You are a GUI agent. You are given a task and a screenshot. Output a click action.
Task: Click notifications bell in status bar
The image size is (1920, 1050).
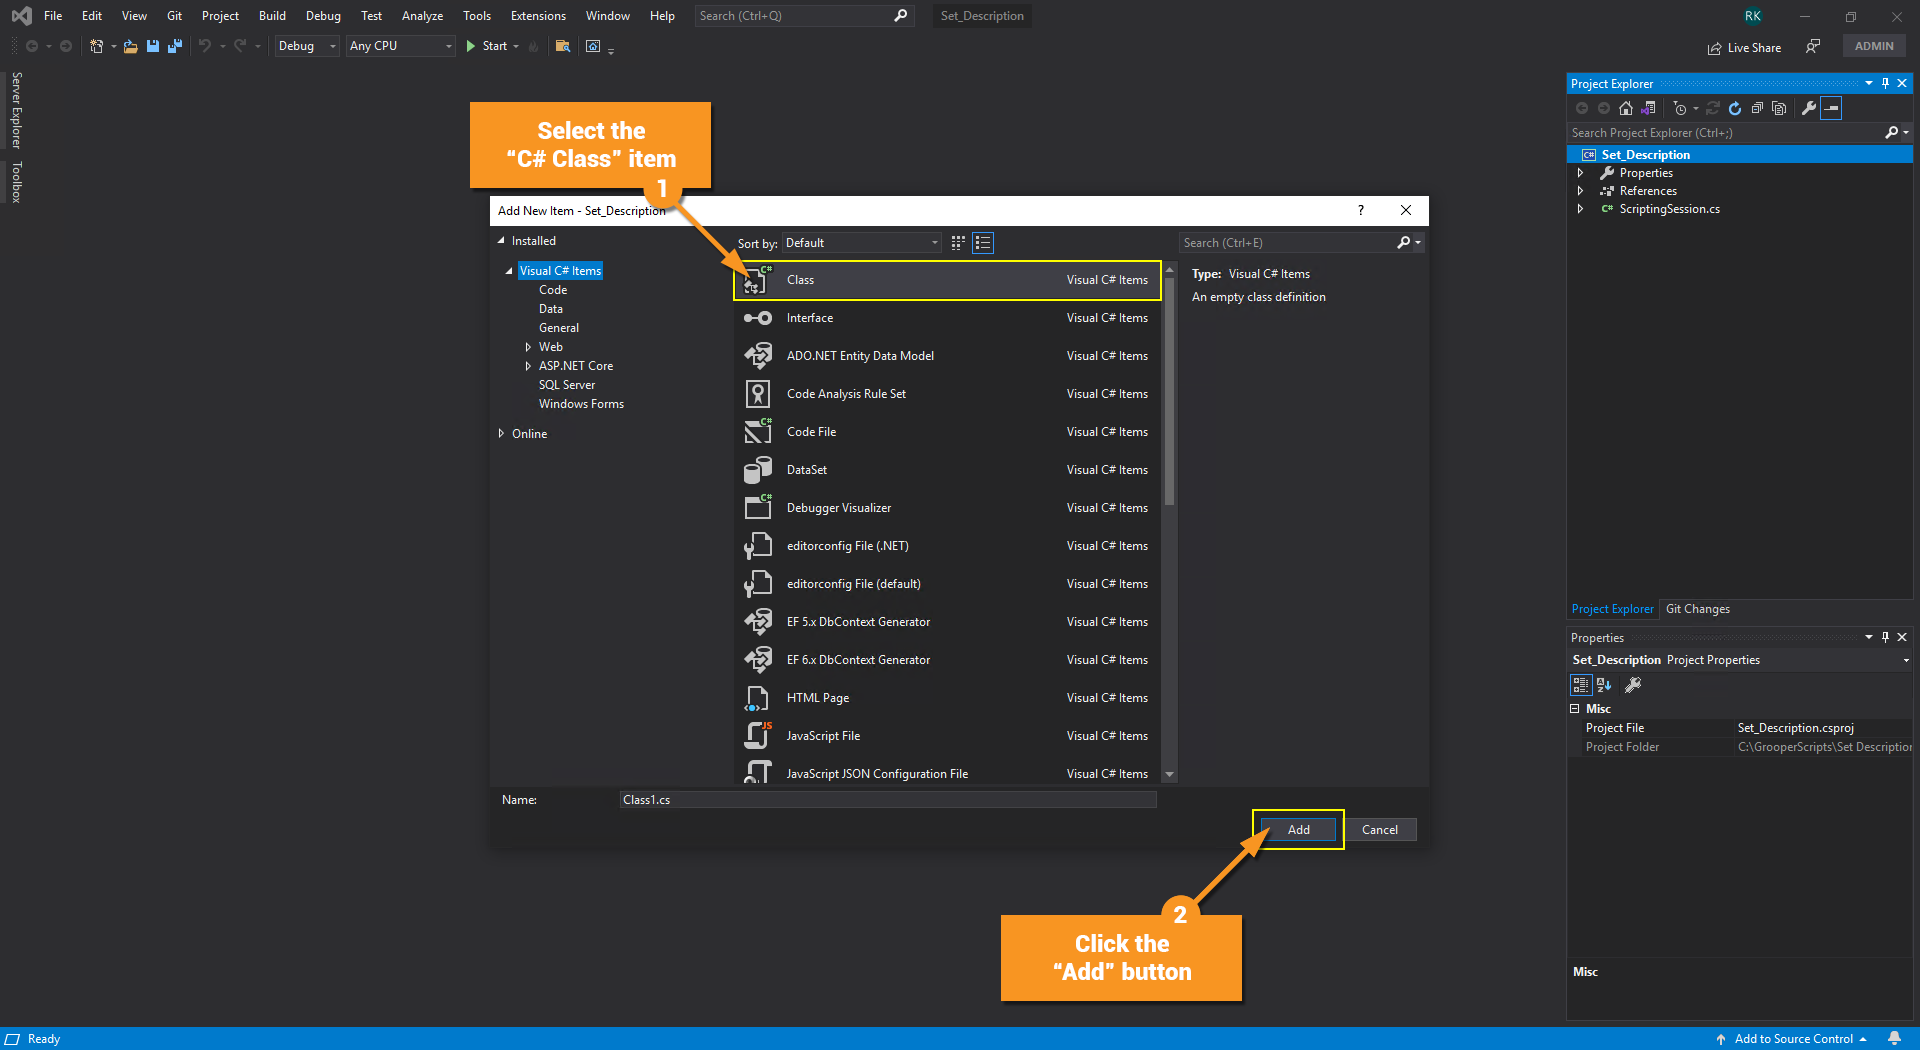(1894, 1038)
